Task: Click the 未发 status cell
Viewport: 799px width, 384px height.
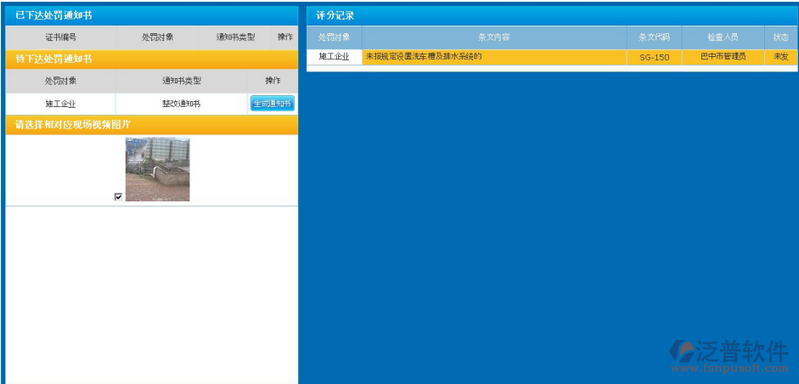Action: pyautogui.click(x=781, y=57)
